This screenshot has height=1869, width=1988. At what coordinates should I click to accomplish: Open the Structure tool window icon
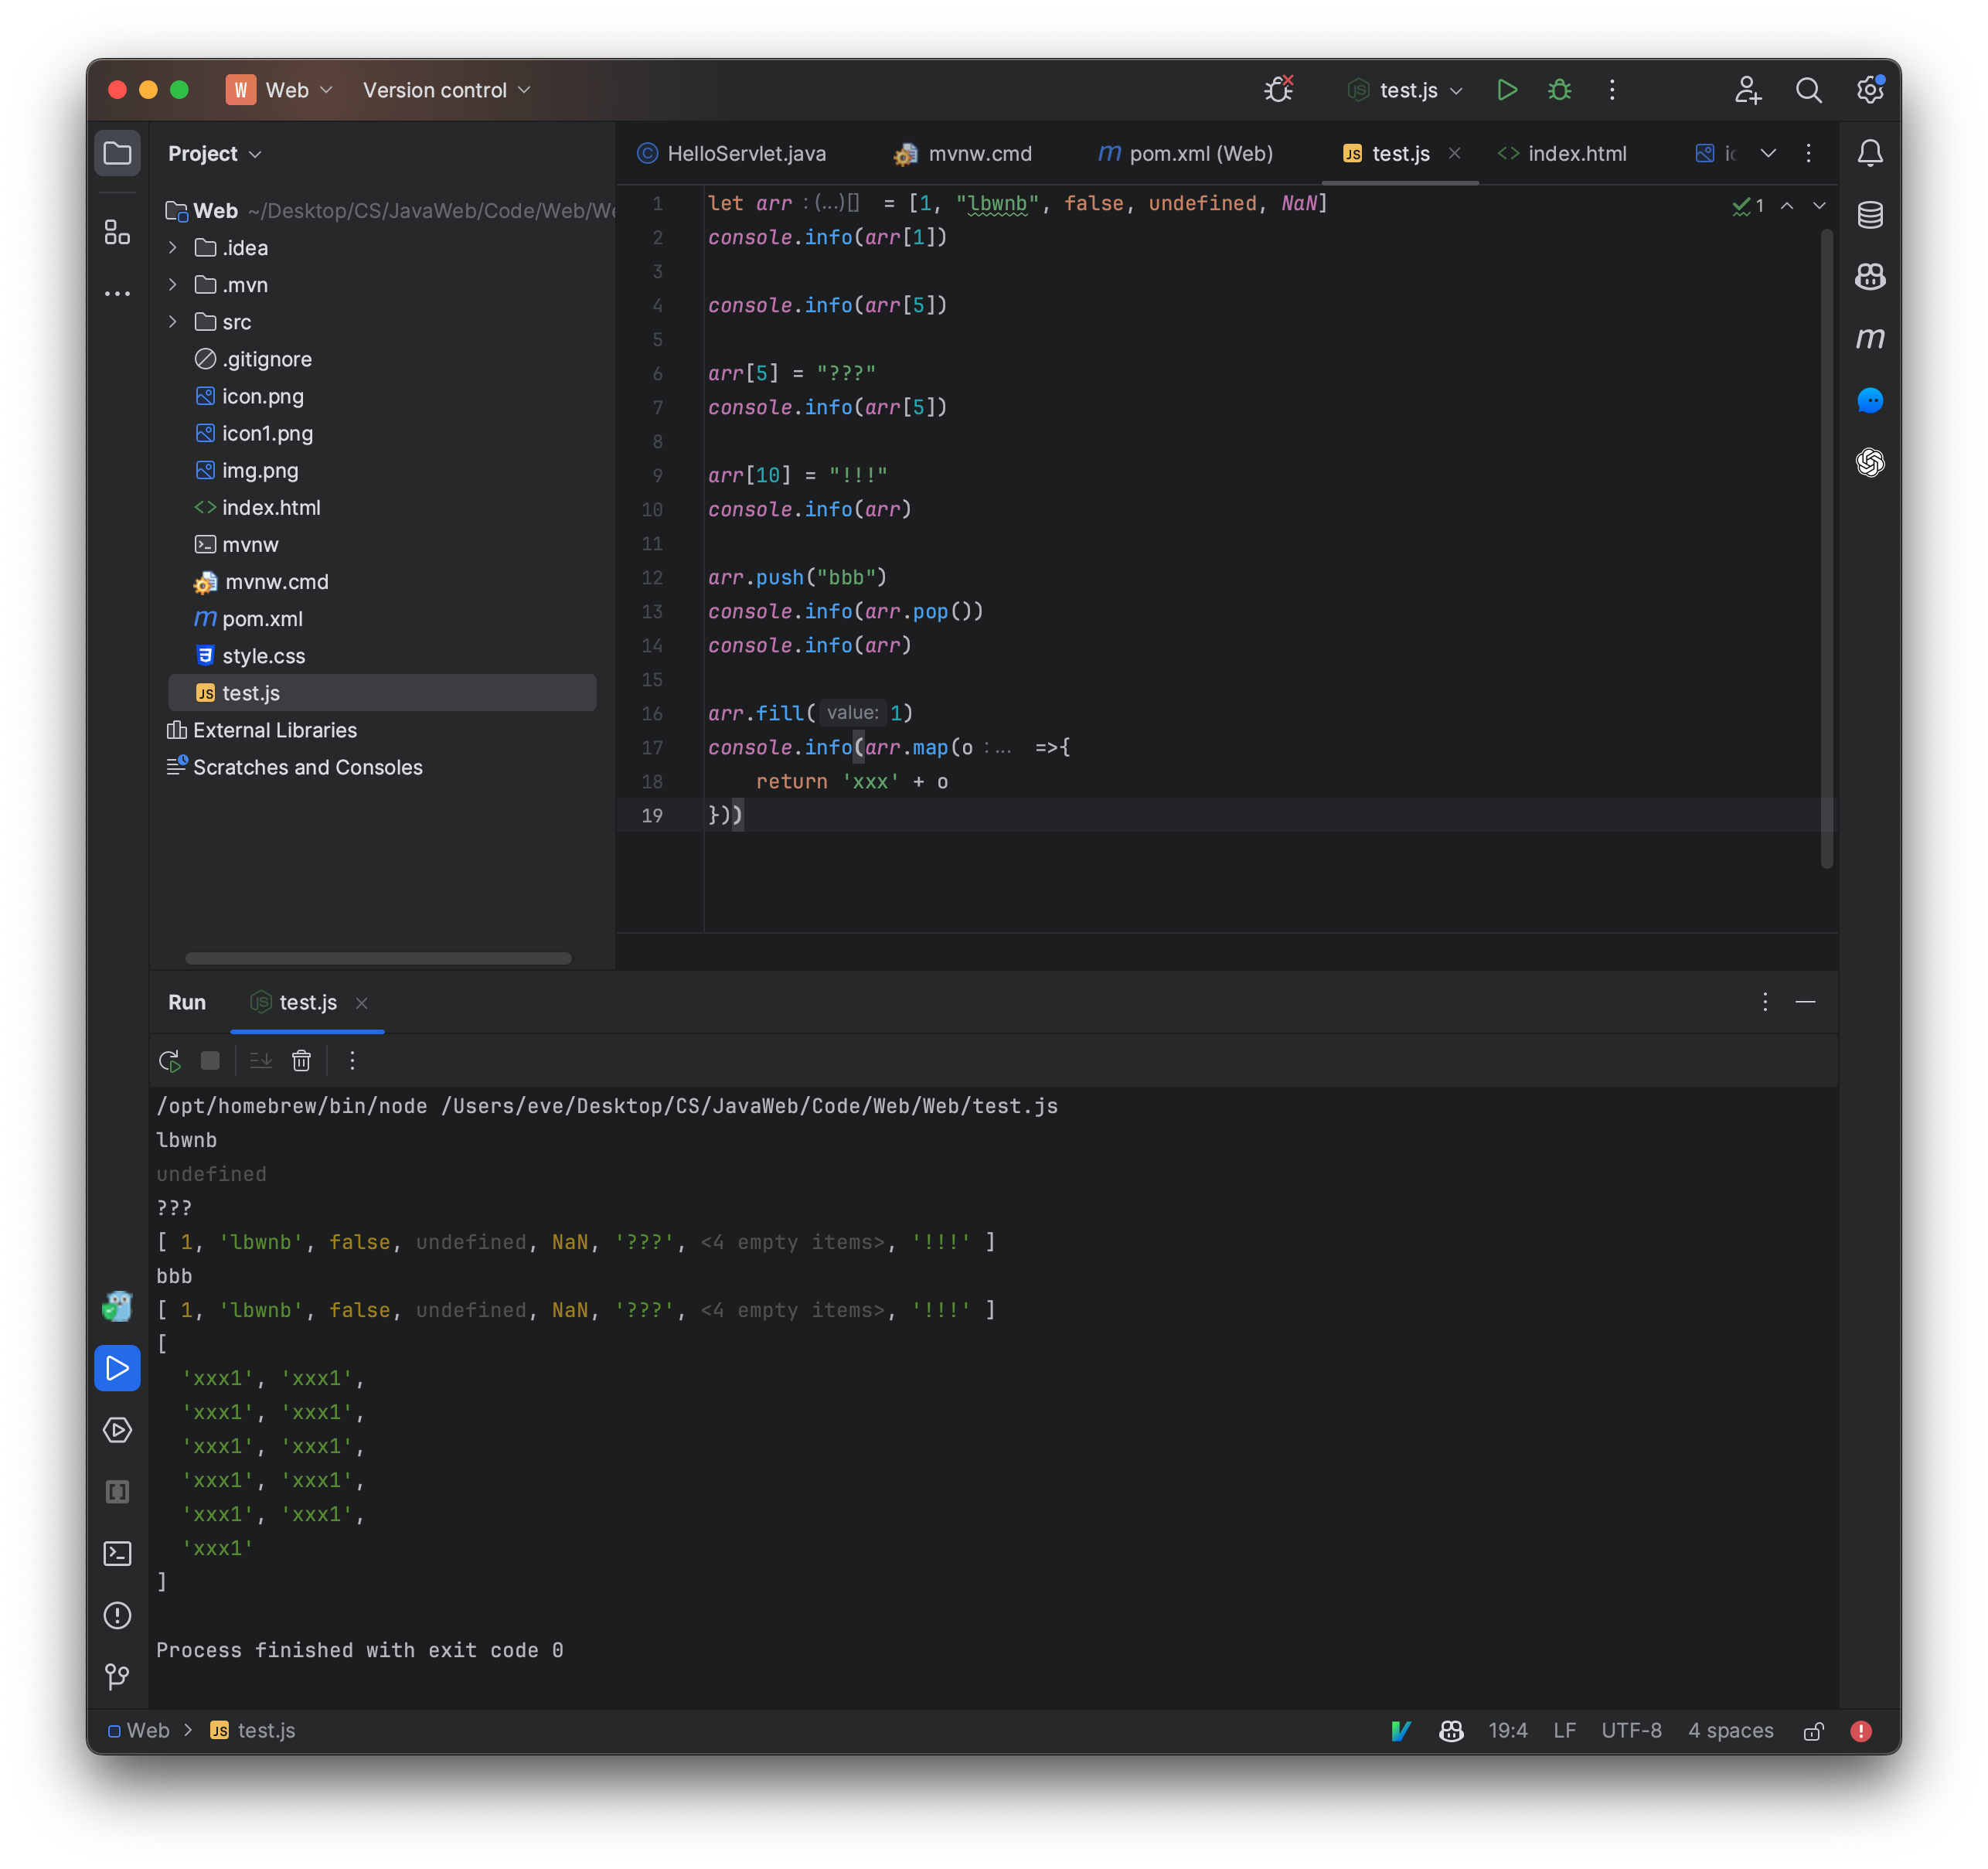click(117, 232)
